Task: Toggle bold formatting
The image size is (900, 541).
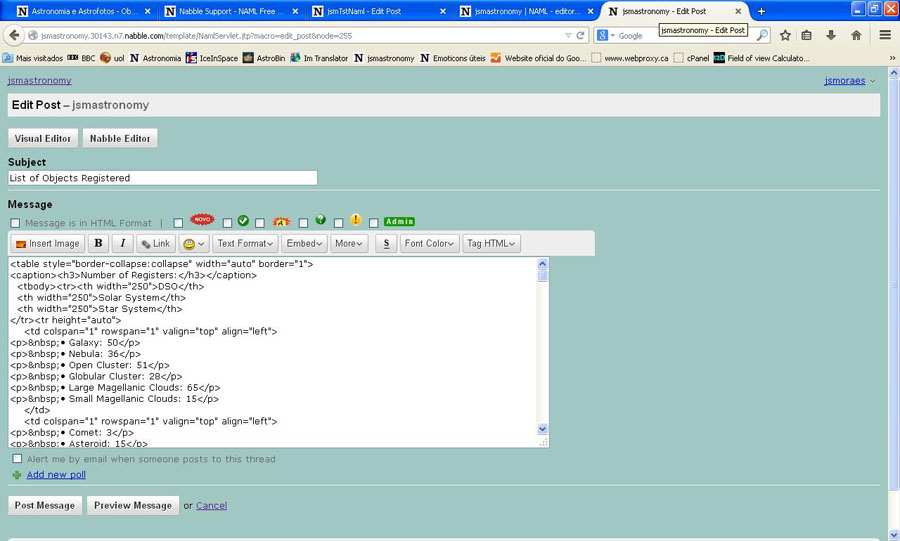Action: (98, 243)
